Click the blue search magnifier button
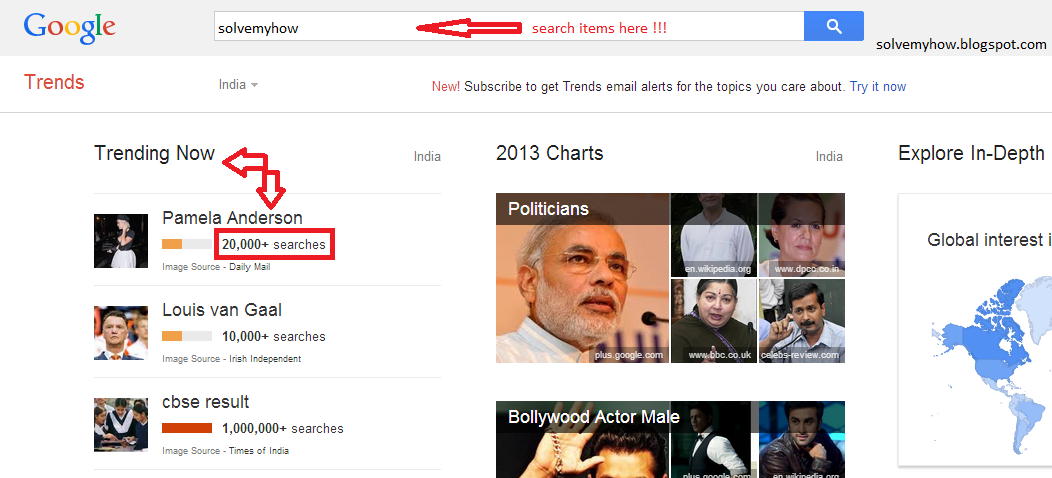1052x478 pixels. [x=833, y=26]
